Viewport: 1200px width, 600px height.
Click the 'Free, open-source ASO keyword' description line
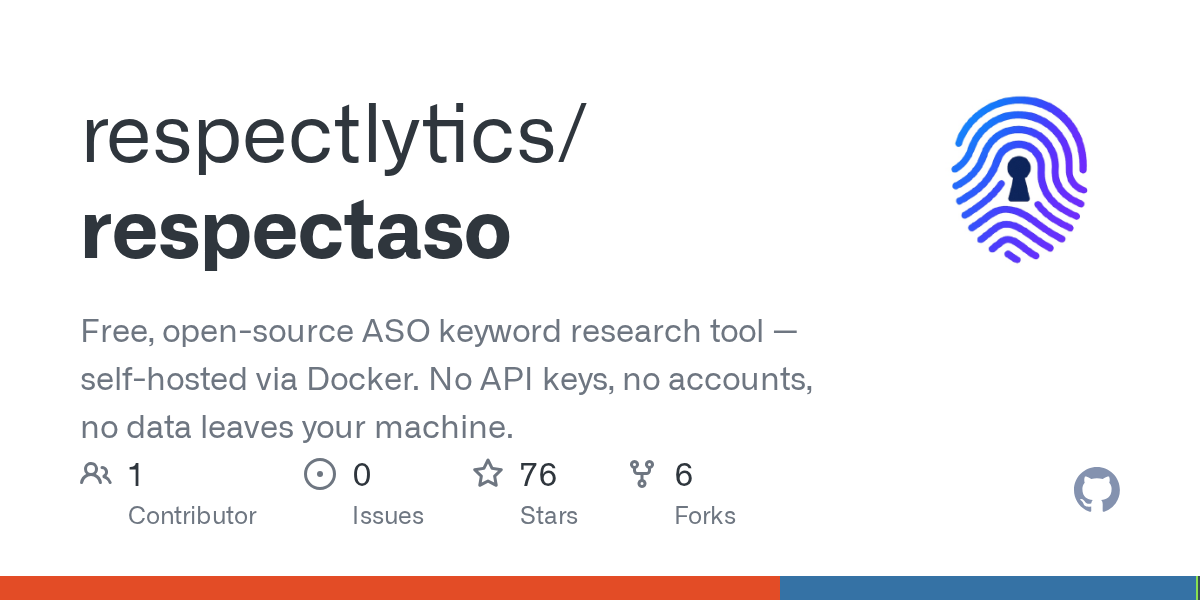439,332
